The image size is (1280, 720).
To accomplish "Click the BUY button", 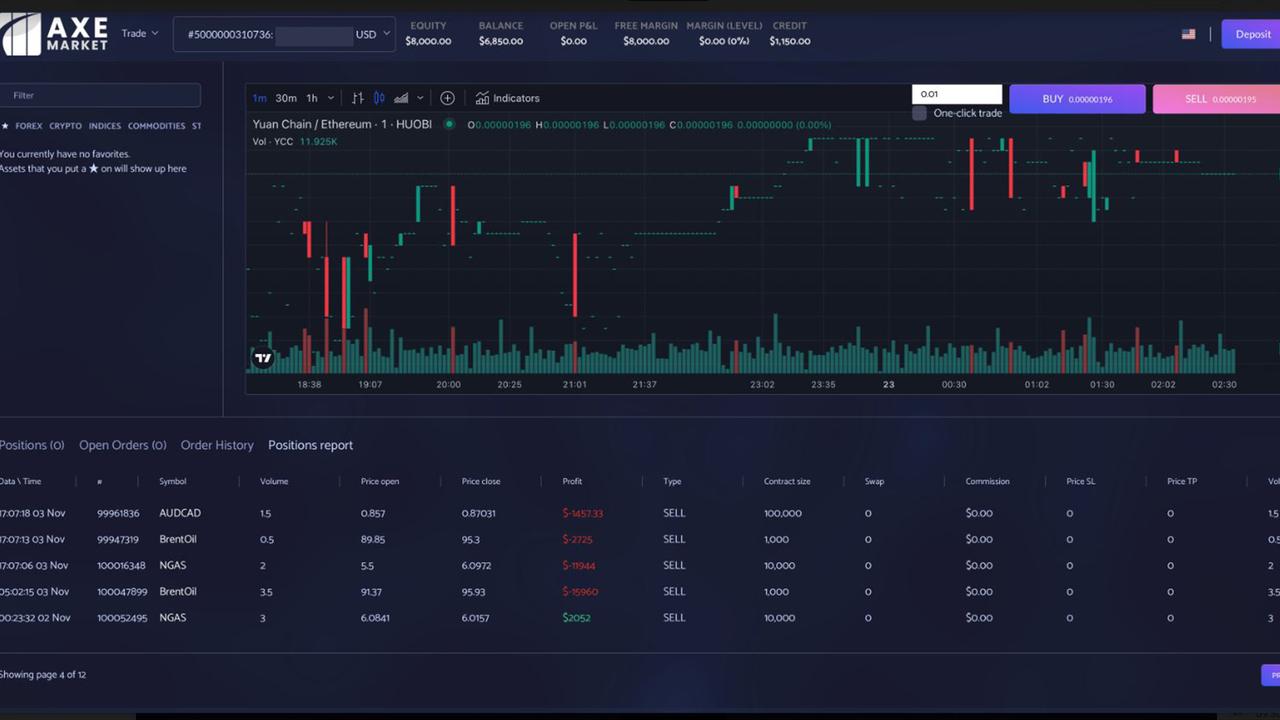I will point(1077,99).
